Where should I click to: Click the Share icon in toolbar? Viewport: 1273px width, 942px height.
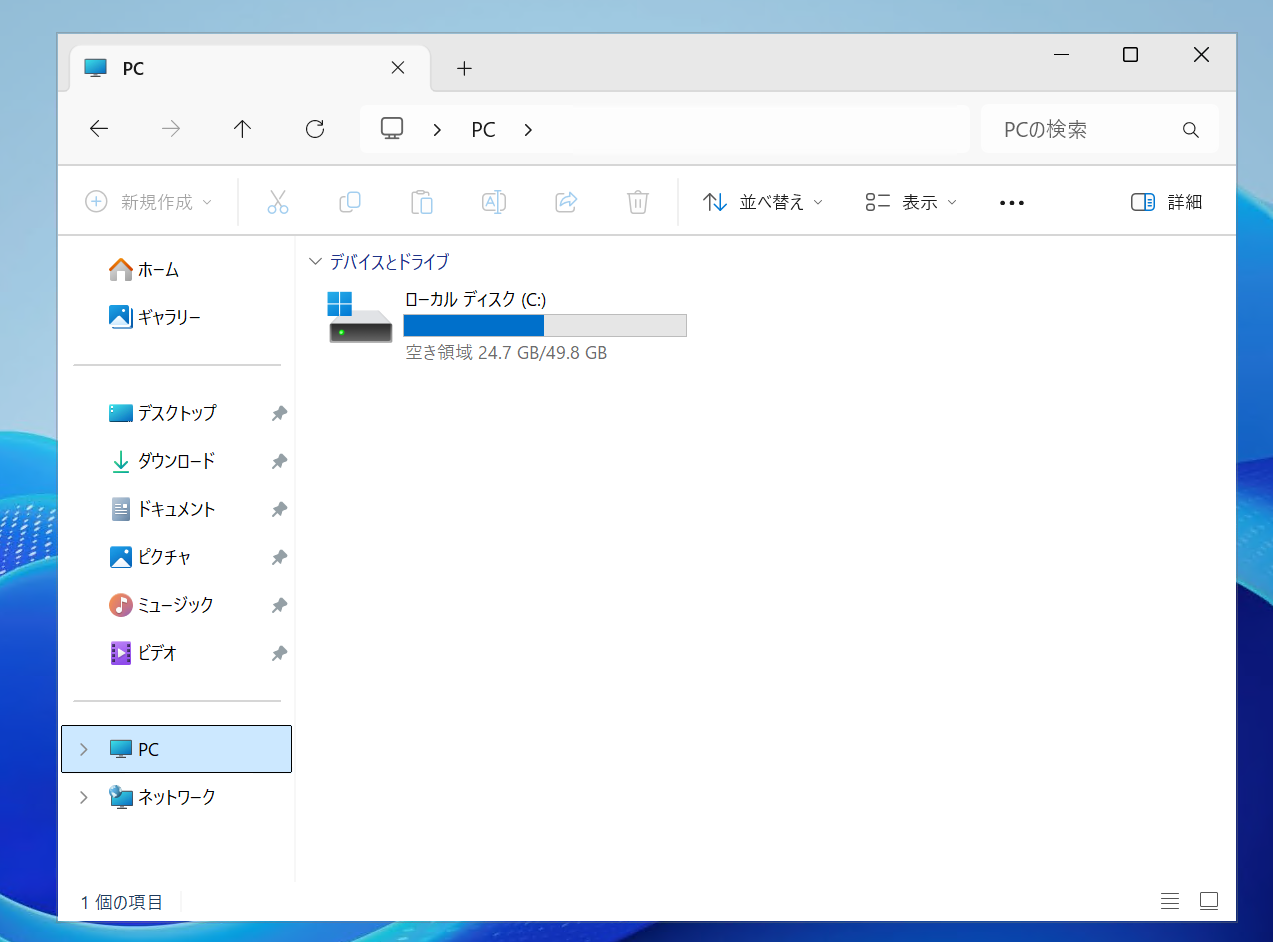tap(566, 202)
